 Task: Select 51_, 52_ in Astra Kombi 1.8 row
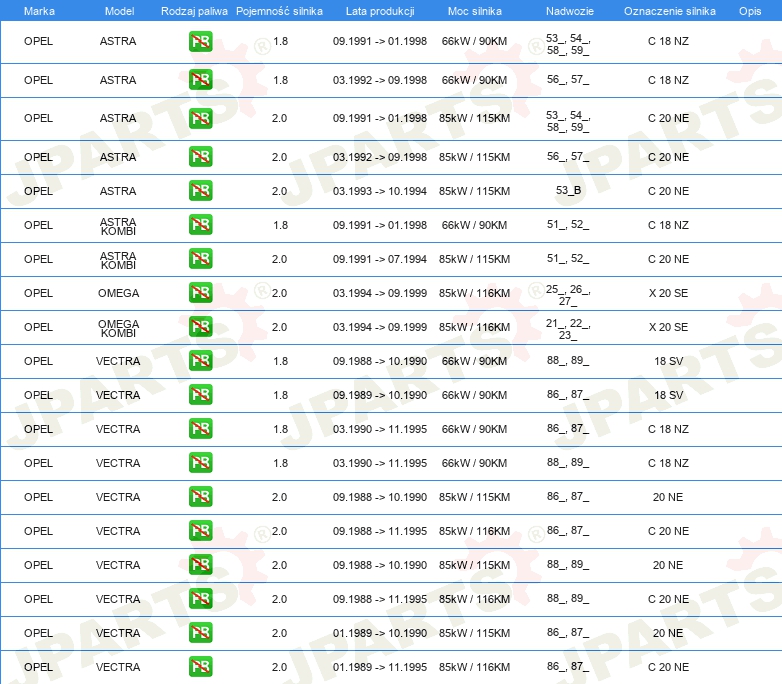coord(568,225)
